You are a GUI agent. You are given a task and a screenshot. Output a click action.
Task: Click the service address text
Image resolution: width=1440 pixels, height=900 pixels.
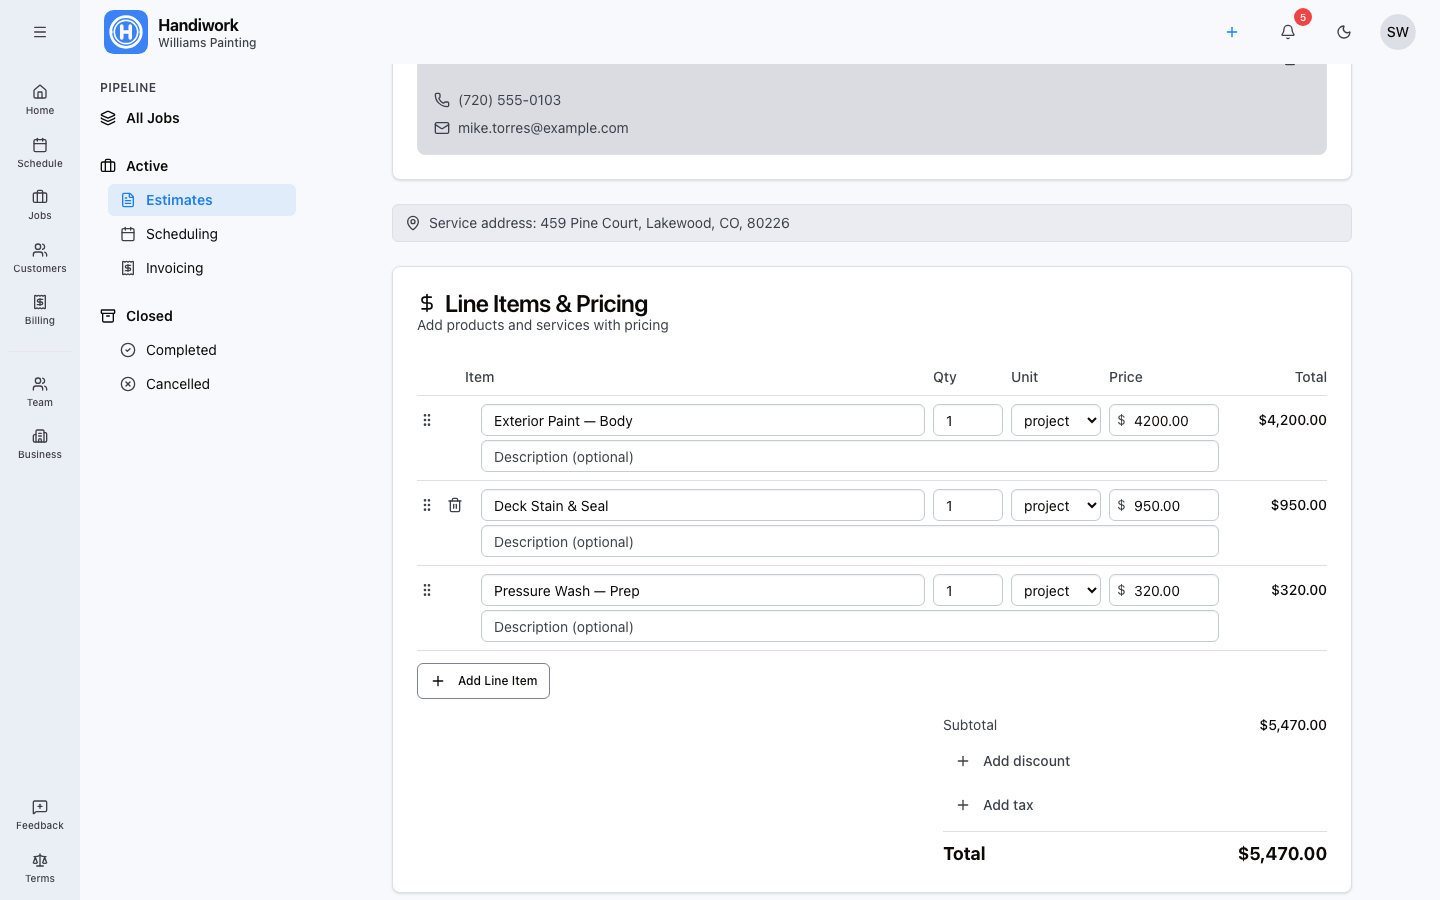click(609, 223)
